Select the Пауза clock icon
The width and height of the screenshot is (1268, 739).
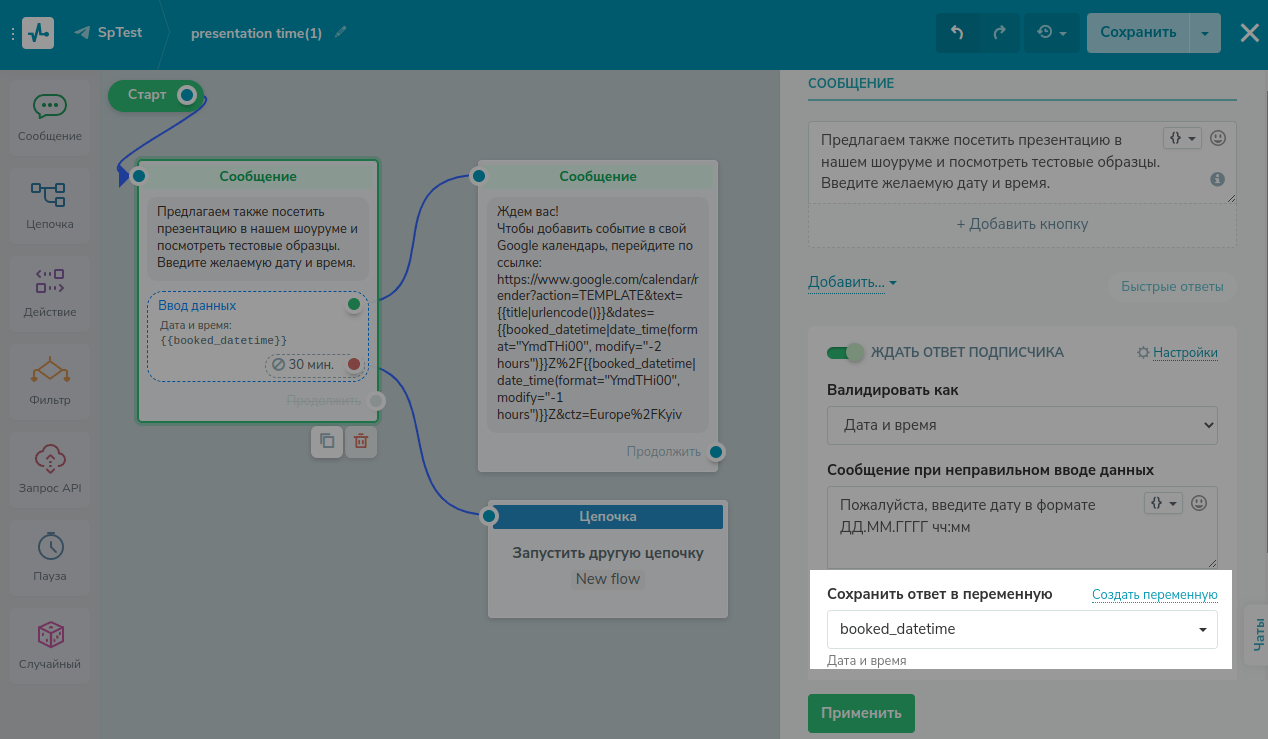(49, 548)
